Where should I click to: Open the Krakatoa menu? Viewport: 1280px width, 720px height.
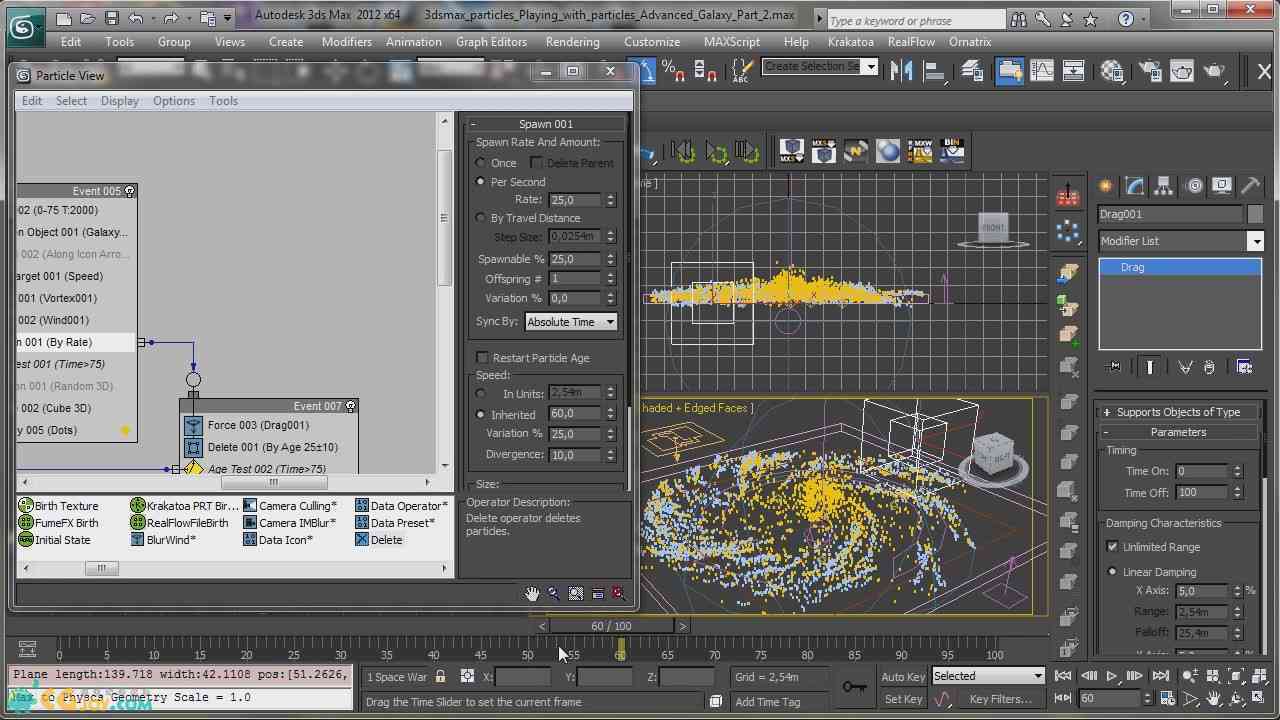coord(851,42)
